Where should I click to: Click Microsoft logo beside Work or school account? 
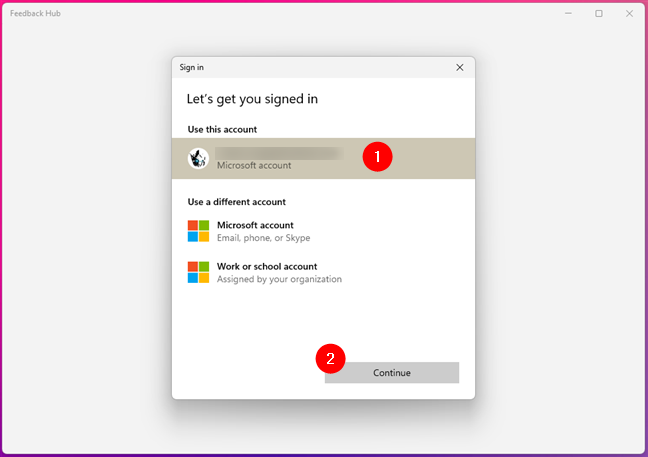198,272
